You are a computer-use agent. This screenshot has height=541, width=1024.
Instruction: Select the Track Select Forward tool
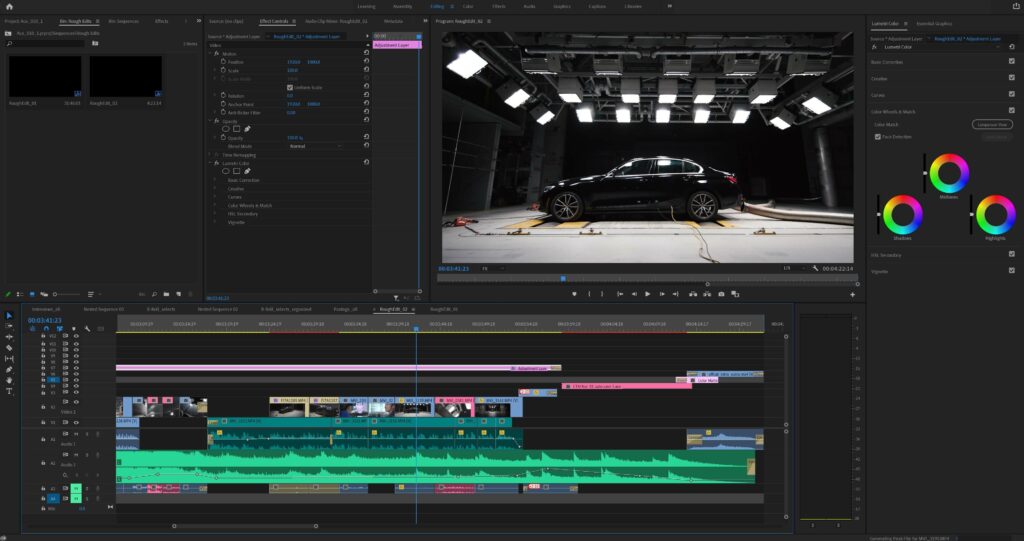click(9, 326)
